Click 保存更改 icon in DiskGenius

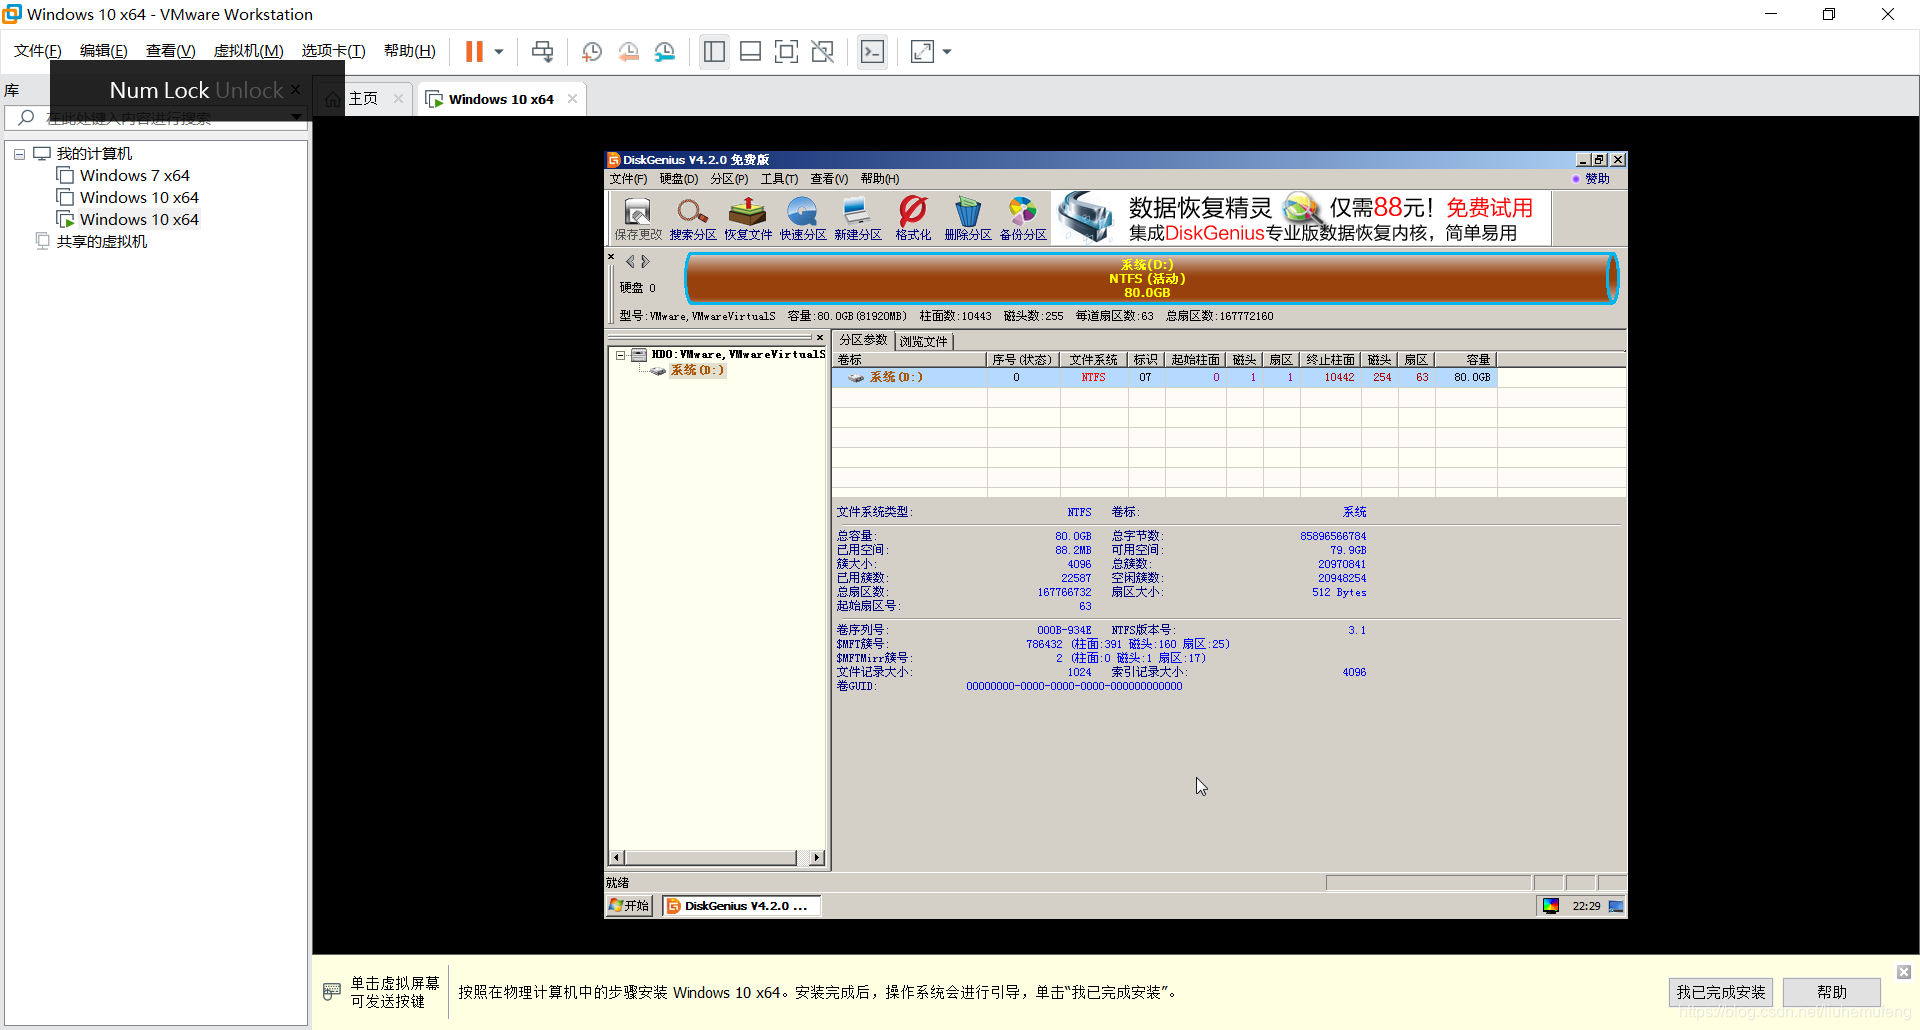(x=638, y=218)
